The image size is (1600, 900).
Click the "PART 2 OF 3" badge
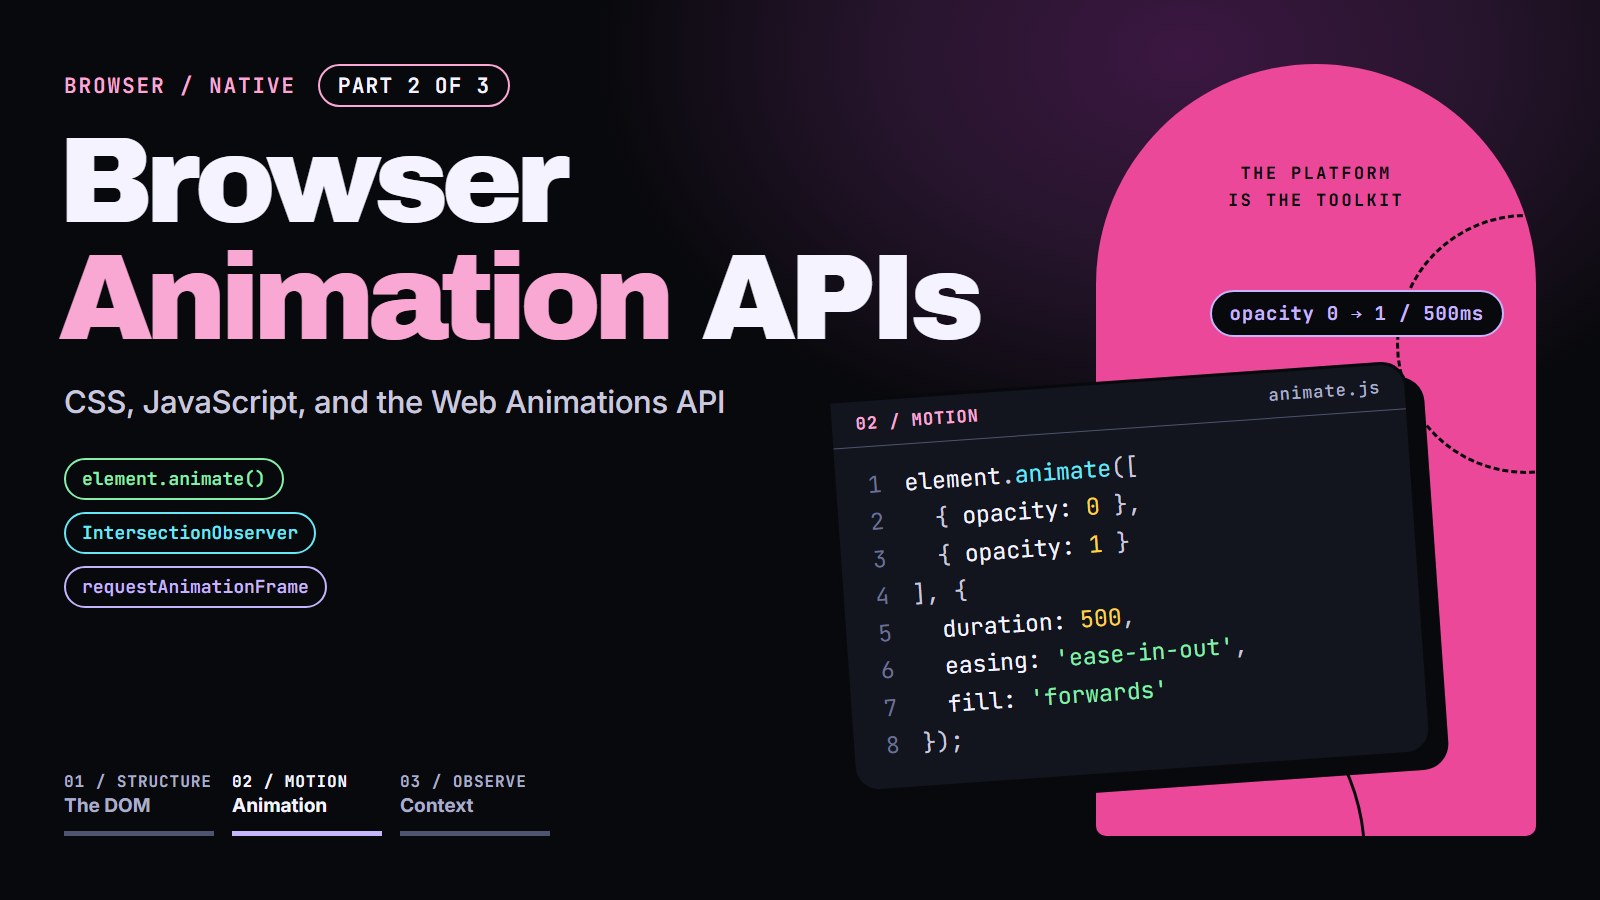414,86
